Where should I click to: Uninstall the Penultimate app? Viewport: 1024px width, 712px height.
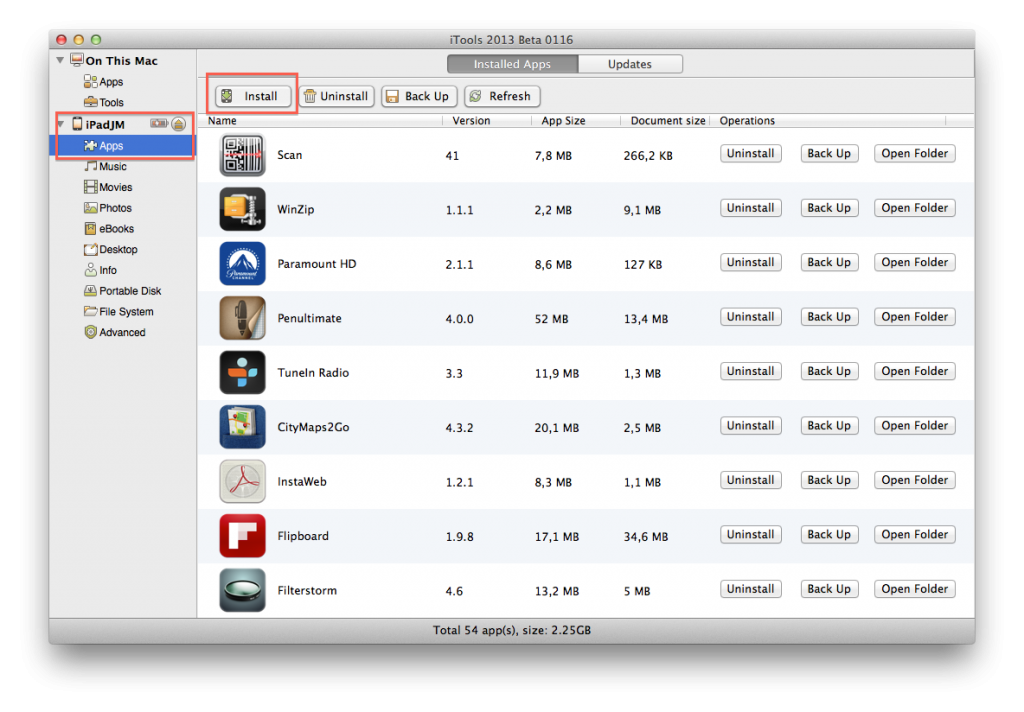(751, 317)
